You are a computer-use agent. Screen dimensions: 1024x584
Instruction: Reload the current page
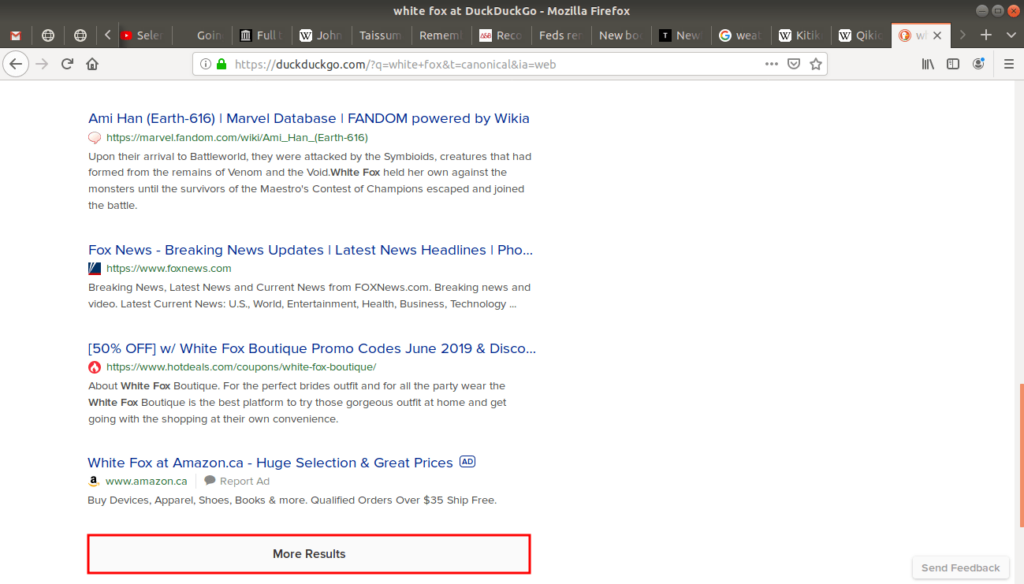coord(67,64)
